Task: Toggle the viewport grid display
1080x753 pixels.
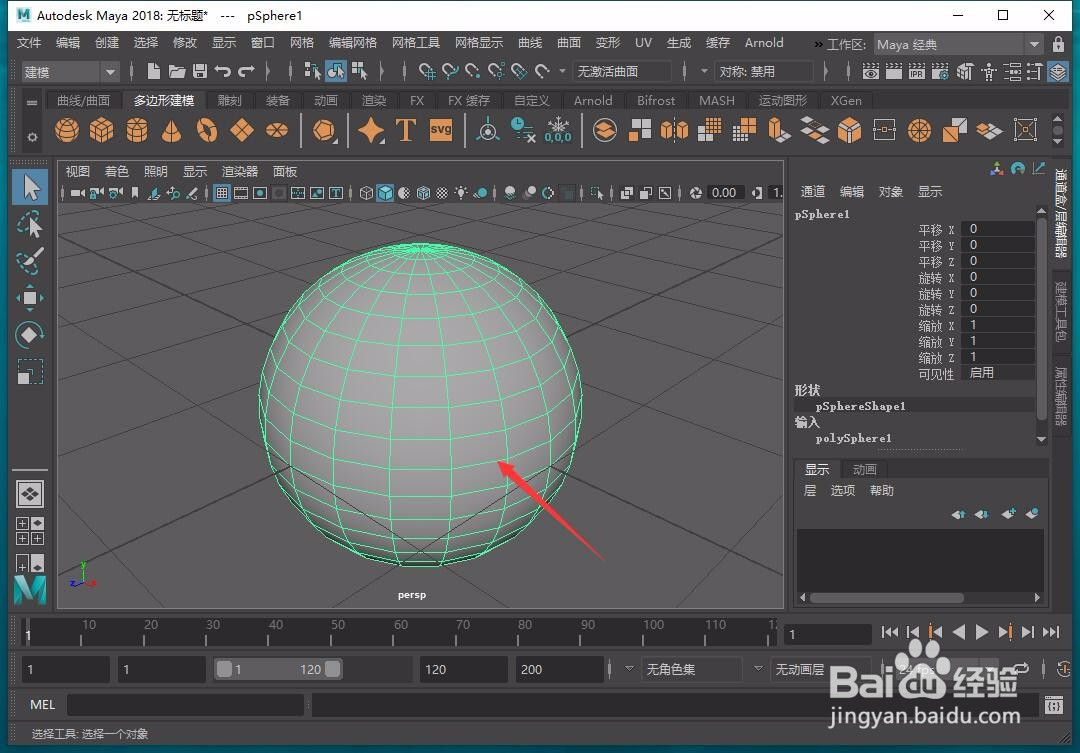Action: (222, 193)
